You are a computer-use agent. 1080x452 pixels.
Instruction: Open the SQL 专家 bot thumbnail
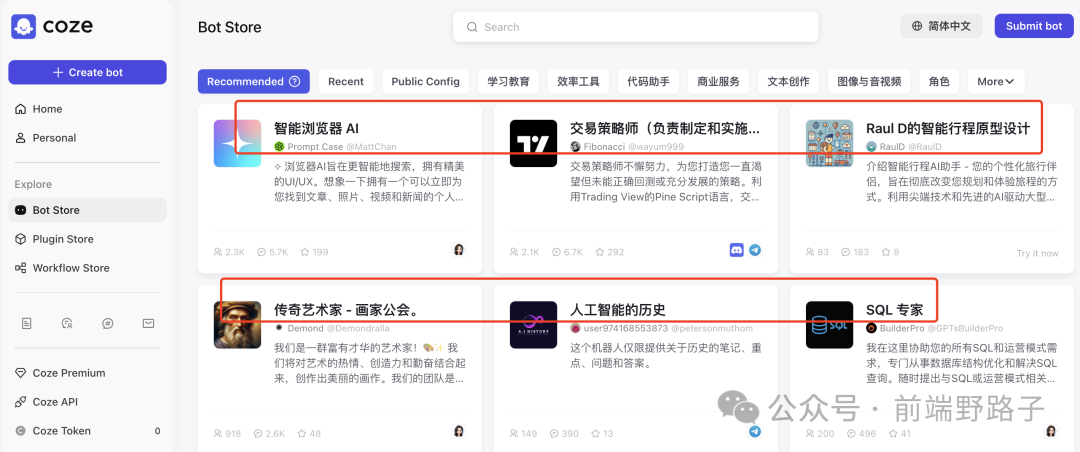(x=829, y=325)
